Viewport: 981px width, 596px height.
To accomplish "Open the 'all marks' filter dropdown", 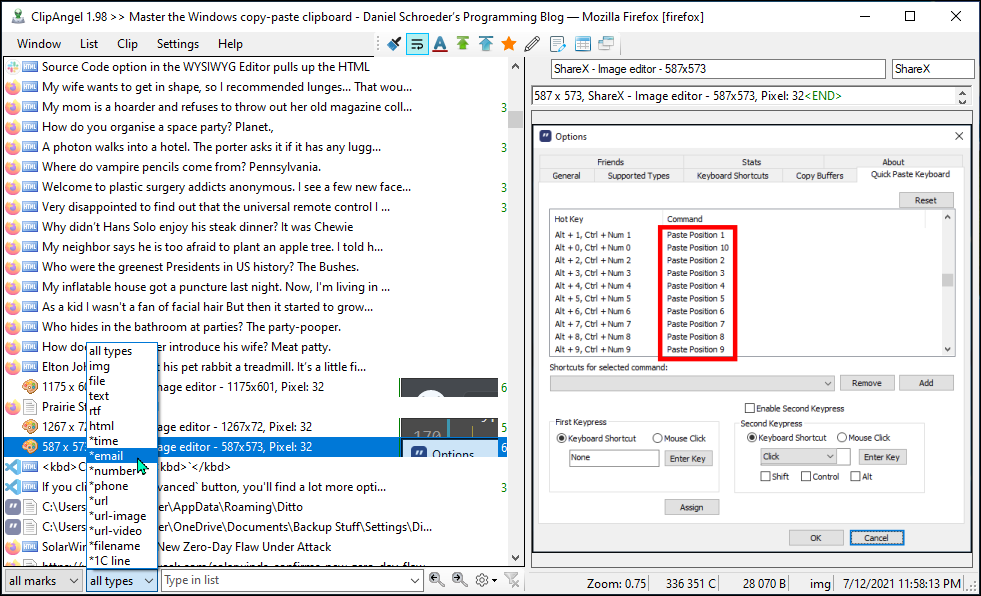I will (x=43, y=581).
